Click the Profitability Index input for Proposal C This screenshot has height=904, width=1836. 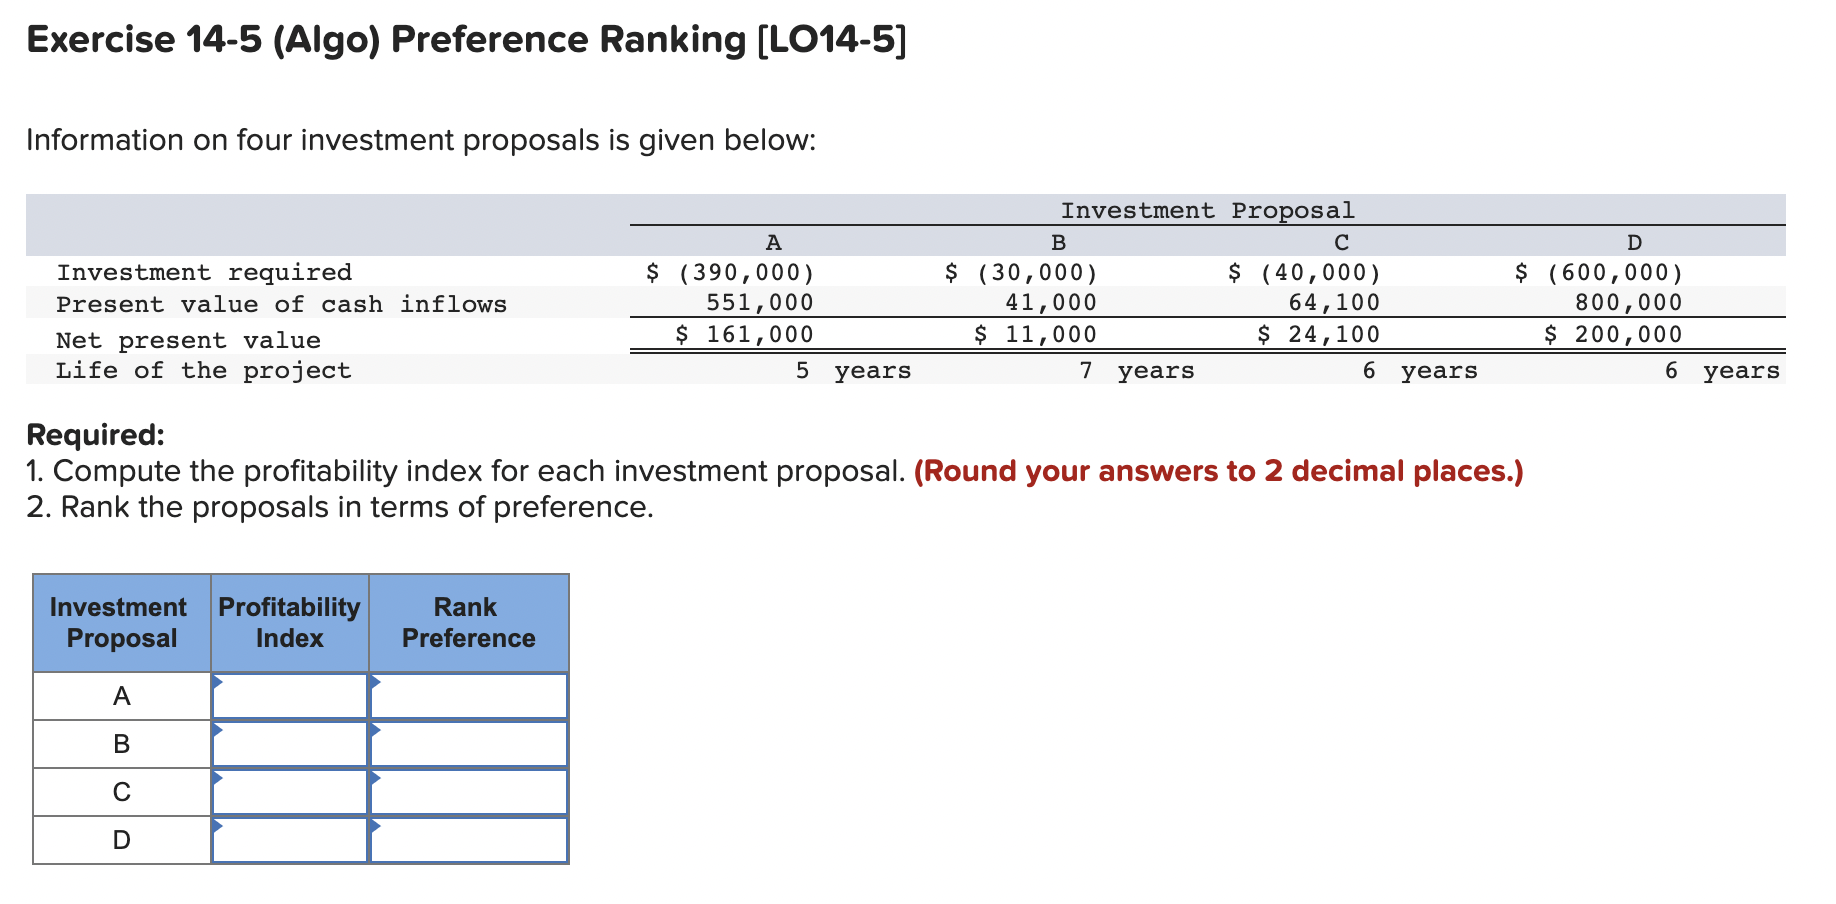tap(289, 792)
